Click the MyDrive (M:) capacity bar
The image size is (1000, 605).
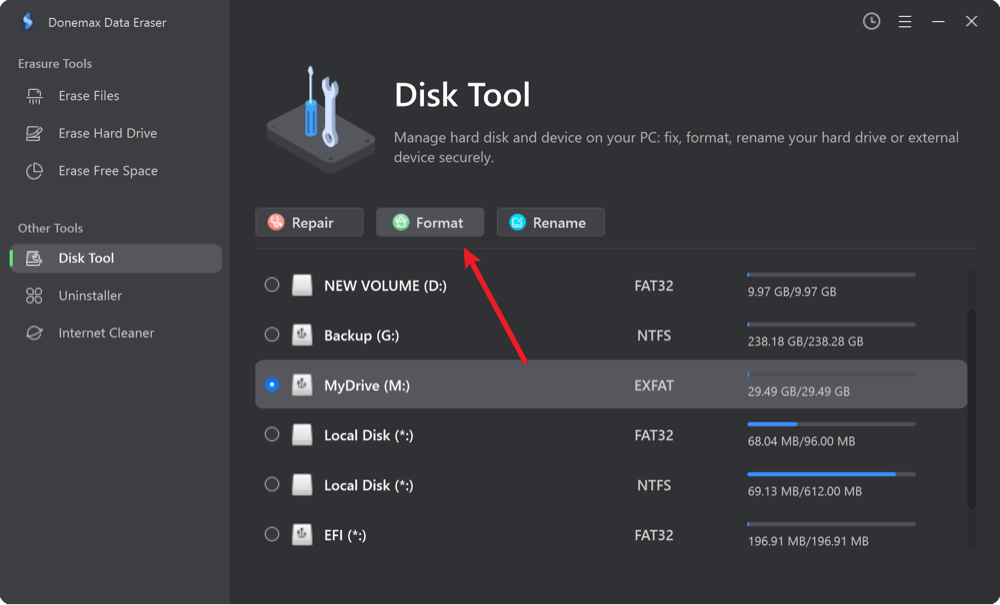(x=830, y=375)
